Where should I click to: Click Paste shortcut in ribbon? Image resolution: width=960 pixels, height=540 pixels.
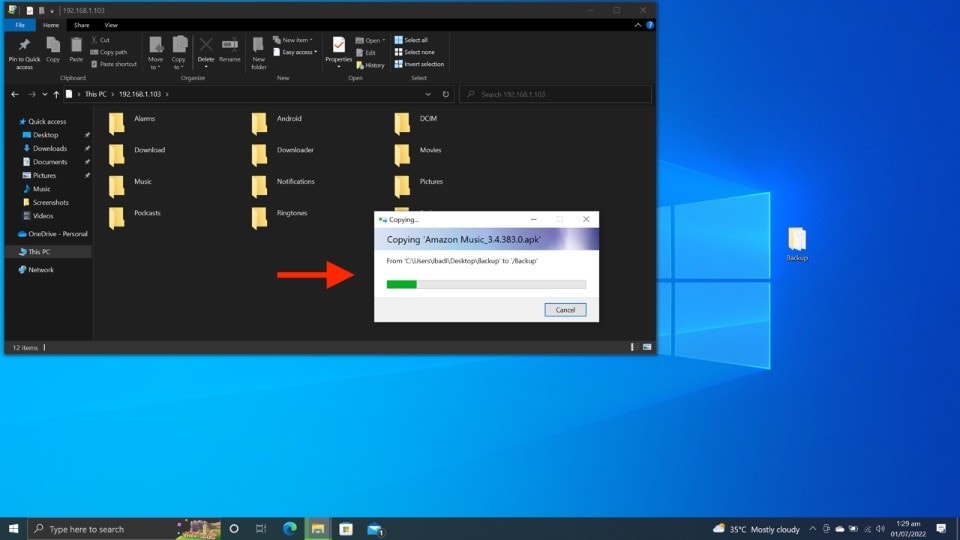pyautogui.click(x=114, y=64)
